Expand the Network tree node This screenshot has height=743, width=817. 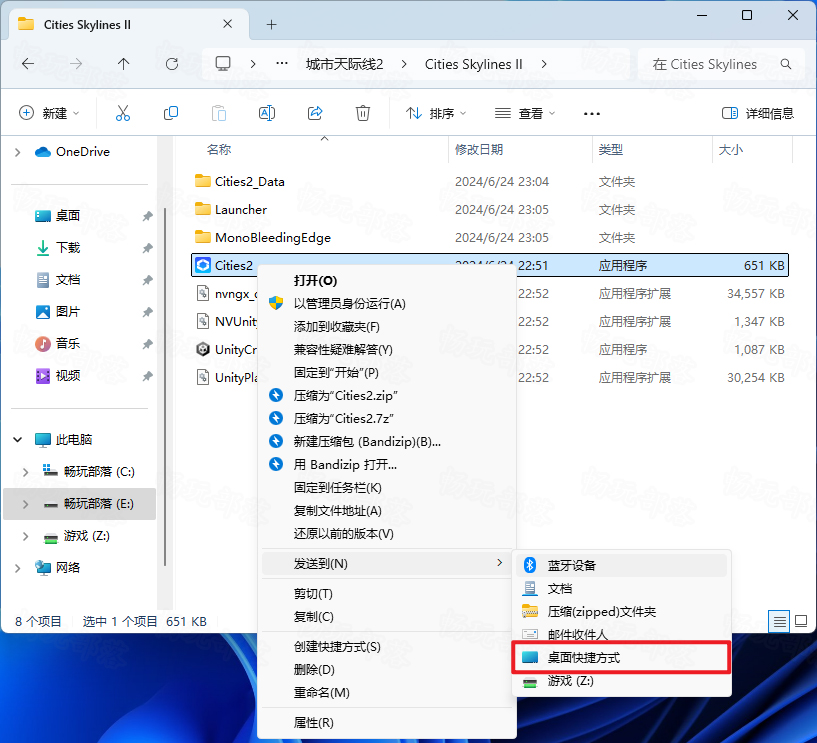pos(18,568)
